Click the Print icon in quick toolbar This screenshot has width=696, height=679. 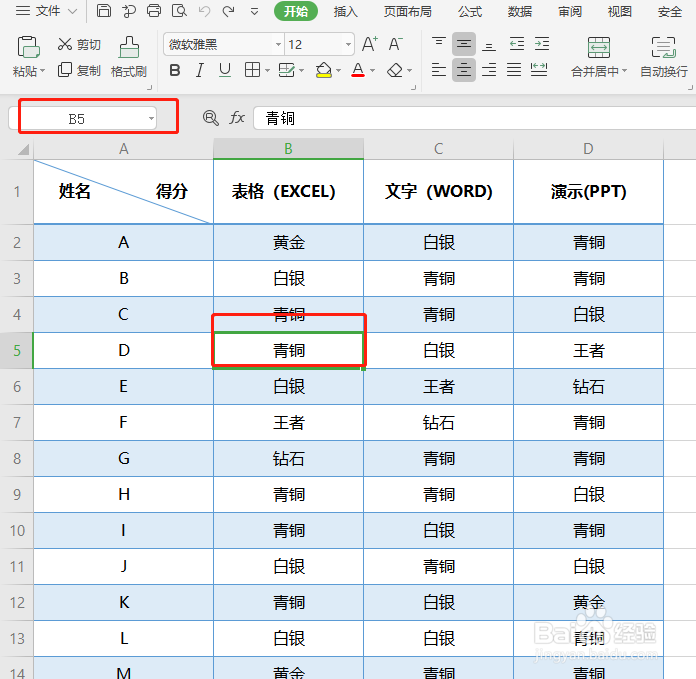pyautogui.click(x=154, y=10)
